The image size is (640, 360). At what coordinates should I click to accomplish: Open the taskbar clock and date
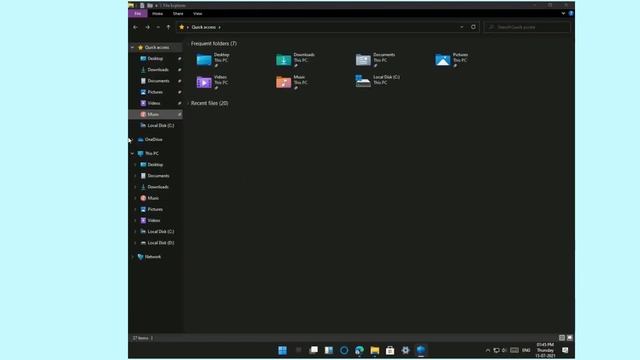pos(545,350)
